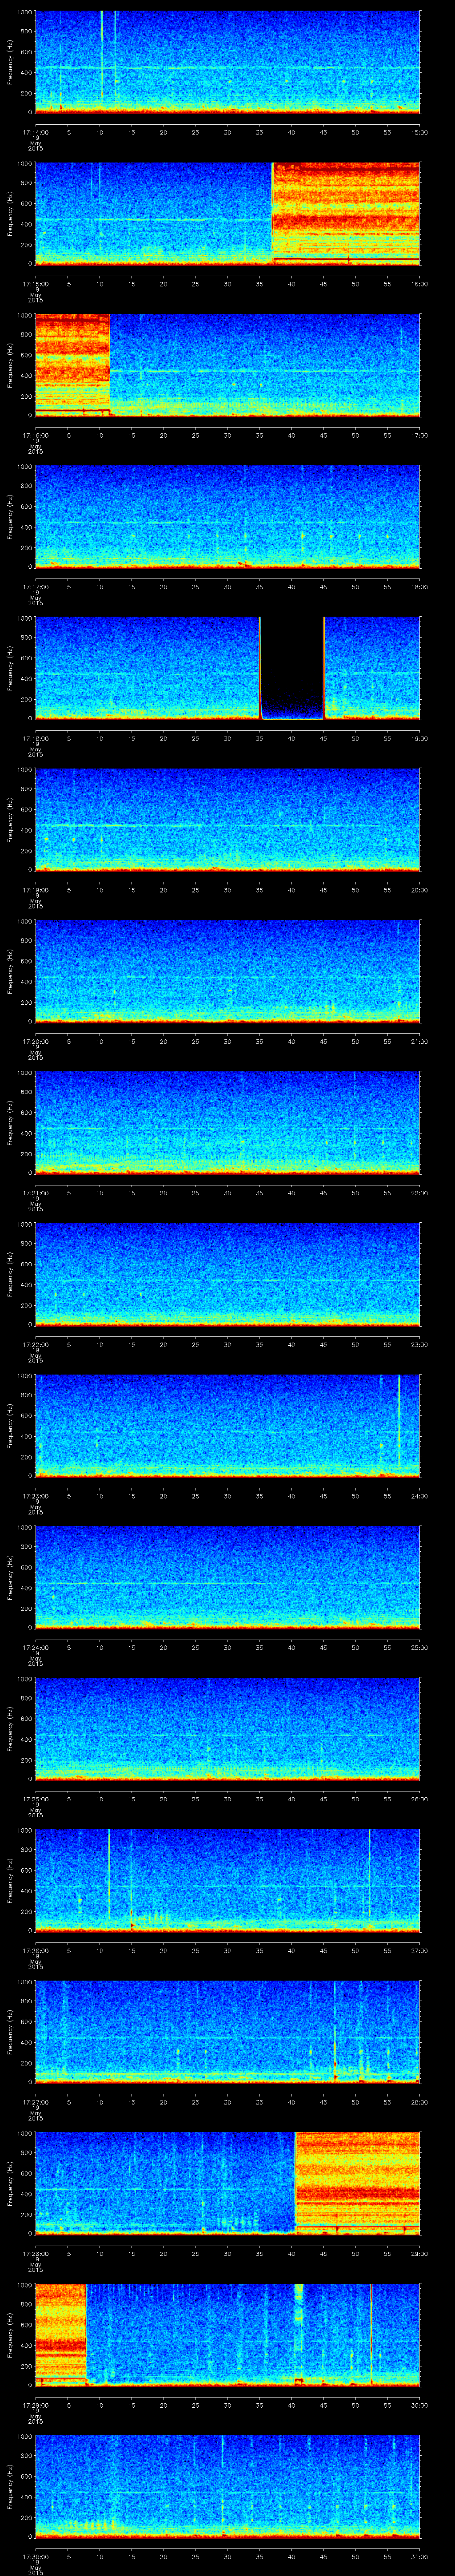Select the time label 17:17:00
The height and width of the screenshot is (2576, 455).
coord(35,587)
